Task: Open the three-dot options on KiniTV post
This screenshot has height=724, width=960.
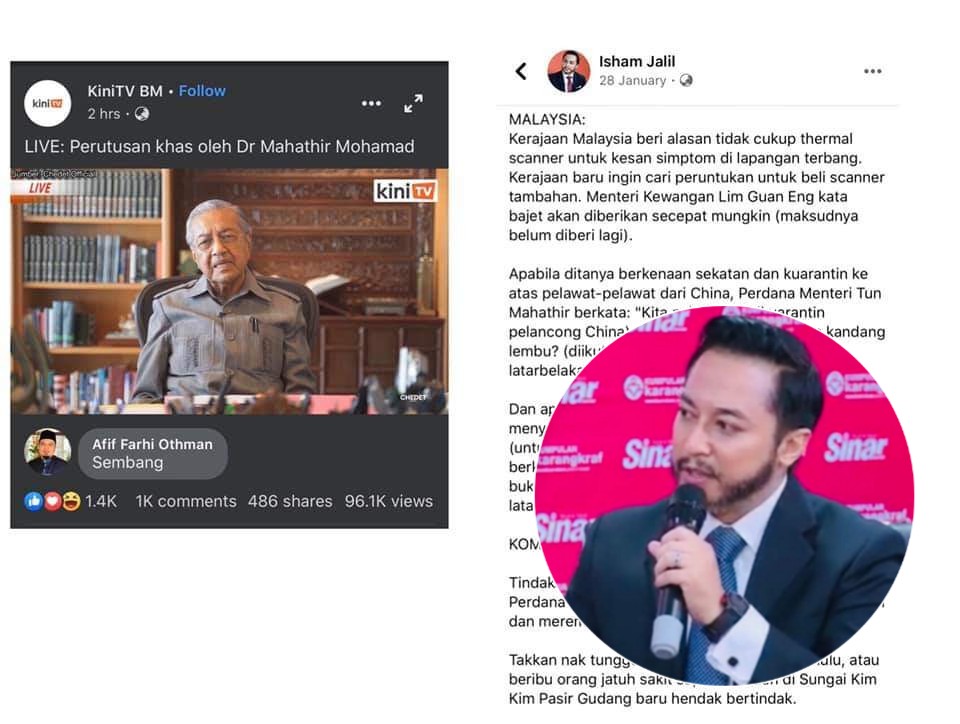Action: tap(371, 103)
